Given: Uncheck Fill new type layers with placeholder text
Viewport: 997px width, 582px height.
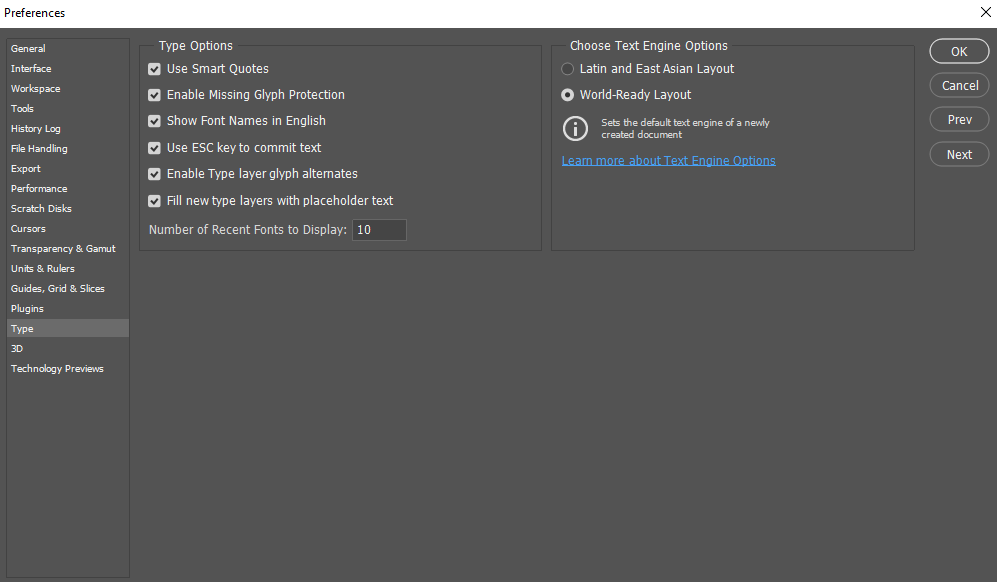Looking at the screenshot, I should pos(155,201).
